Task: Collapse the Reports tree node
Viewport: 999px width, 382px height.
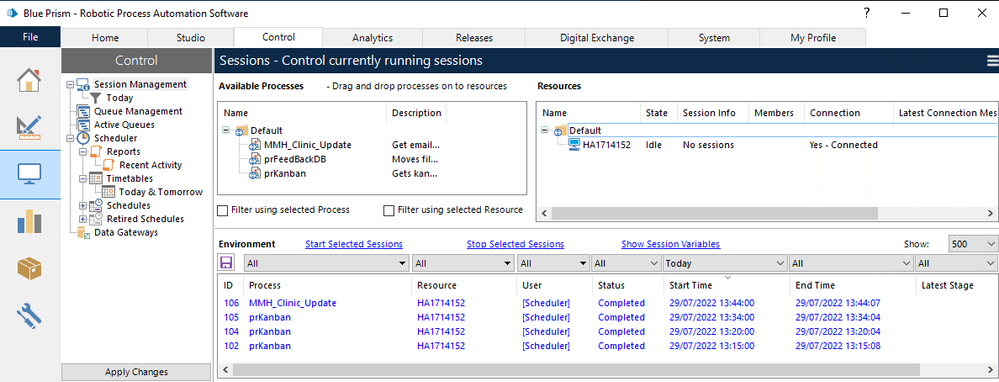Action: coord(83,152)
